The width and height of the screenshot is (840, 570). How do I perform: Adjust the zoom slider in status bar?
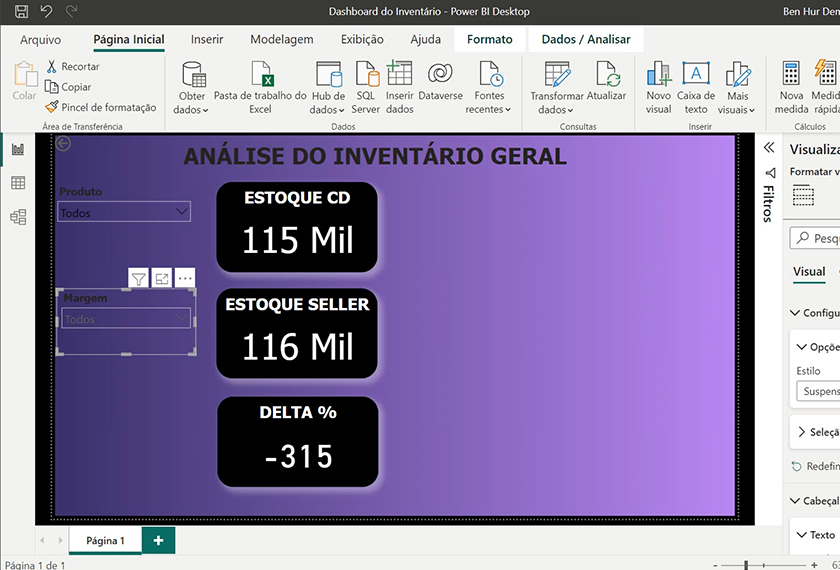746,565
